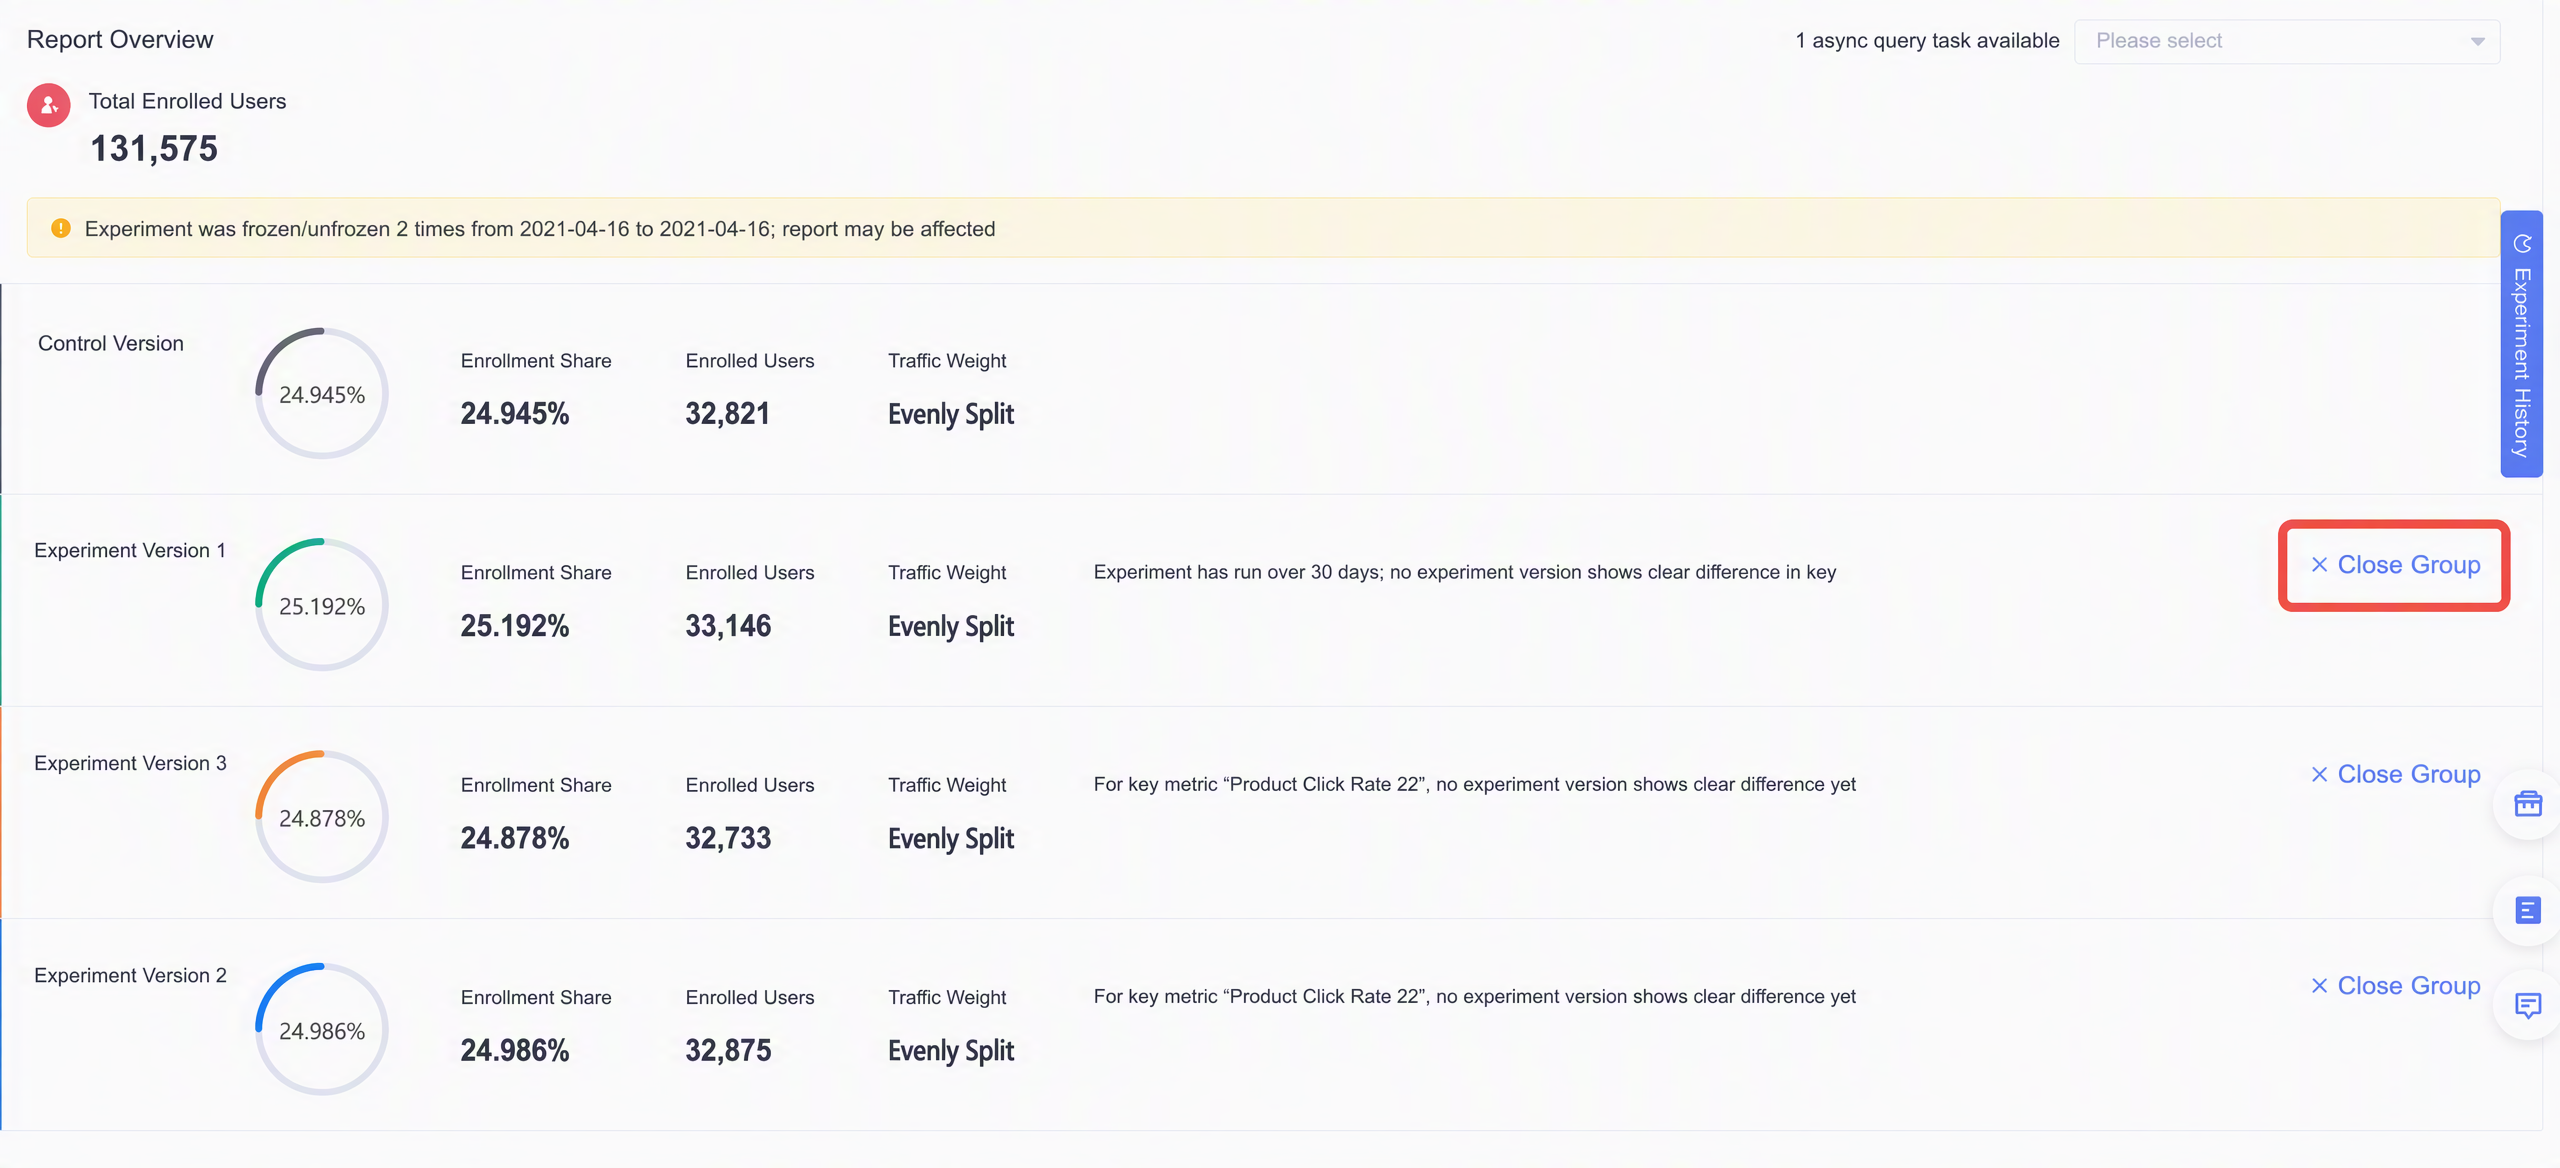
Task: Open the chat feedback floating icon
Action: click(x=2528, y=1005)
